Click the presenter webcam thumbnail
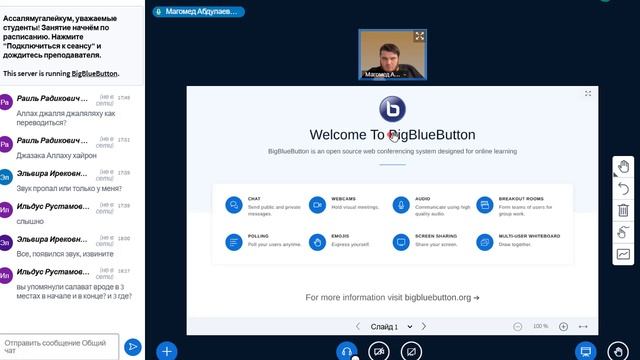640x360 pixels. (393, 54)
